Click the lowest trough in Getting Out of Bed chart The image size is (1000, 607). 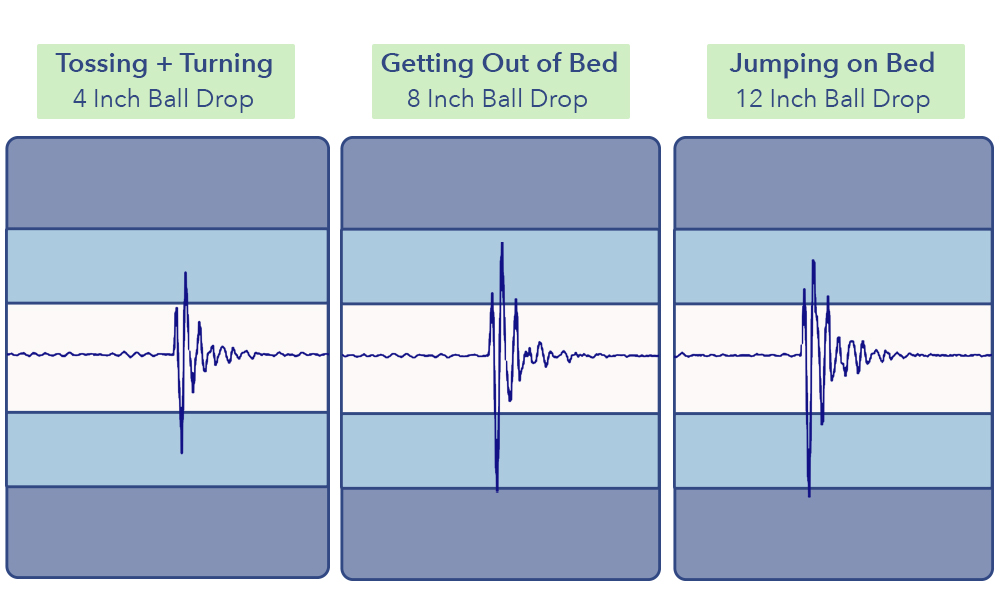tap(497, 488)
